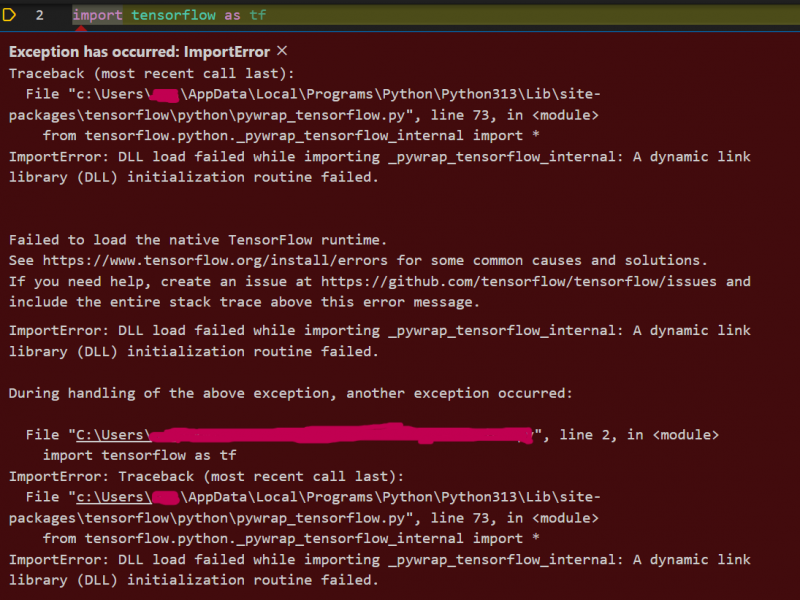Click the 'tensorflow' module name on editor line 2
This screenshot has width=800, height=600.
pos(173,15)
